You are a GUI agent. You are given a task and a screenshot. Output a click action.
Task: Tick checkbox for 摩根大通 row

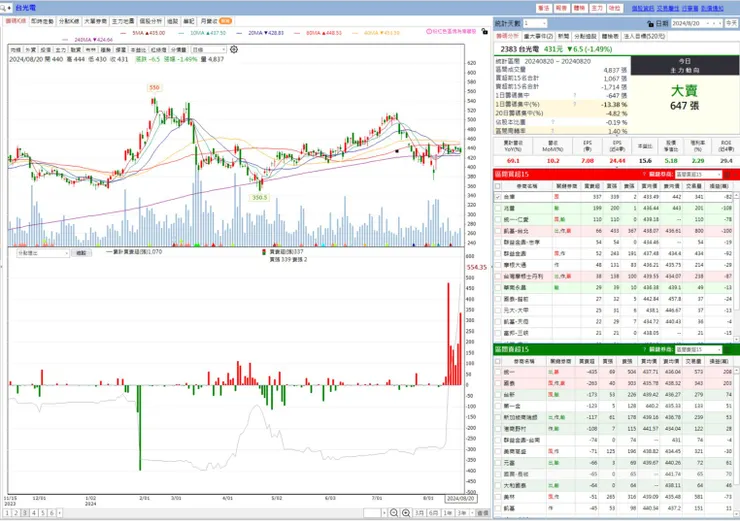pos(498,265)
